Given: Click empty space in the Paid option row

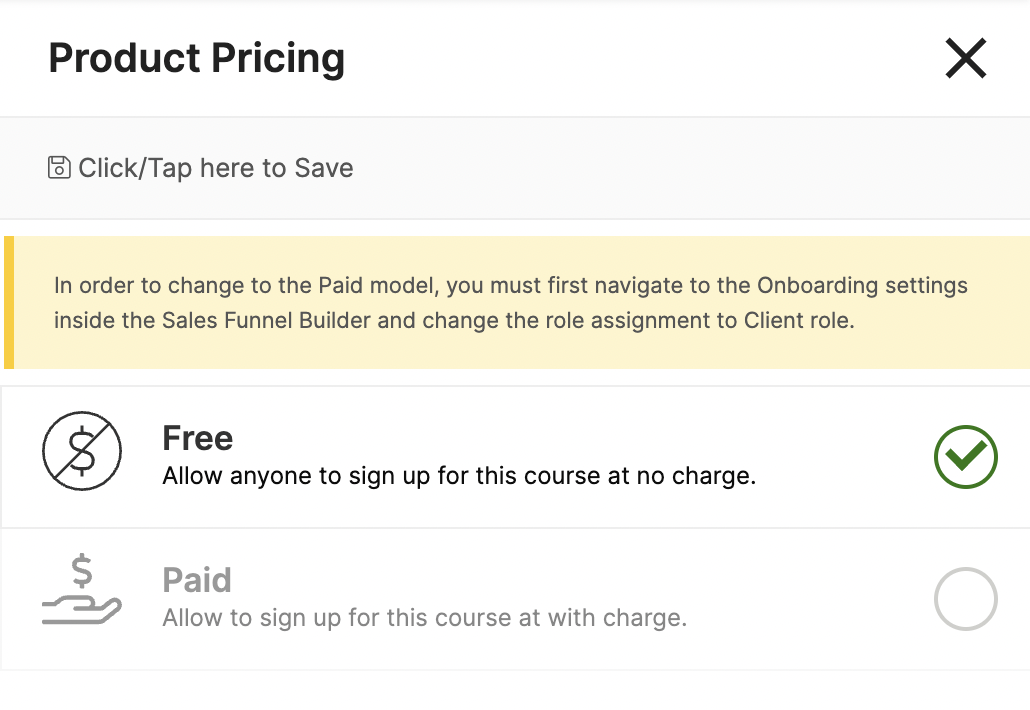Looking at the screenshot, I should [x=808, y=599].
